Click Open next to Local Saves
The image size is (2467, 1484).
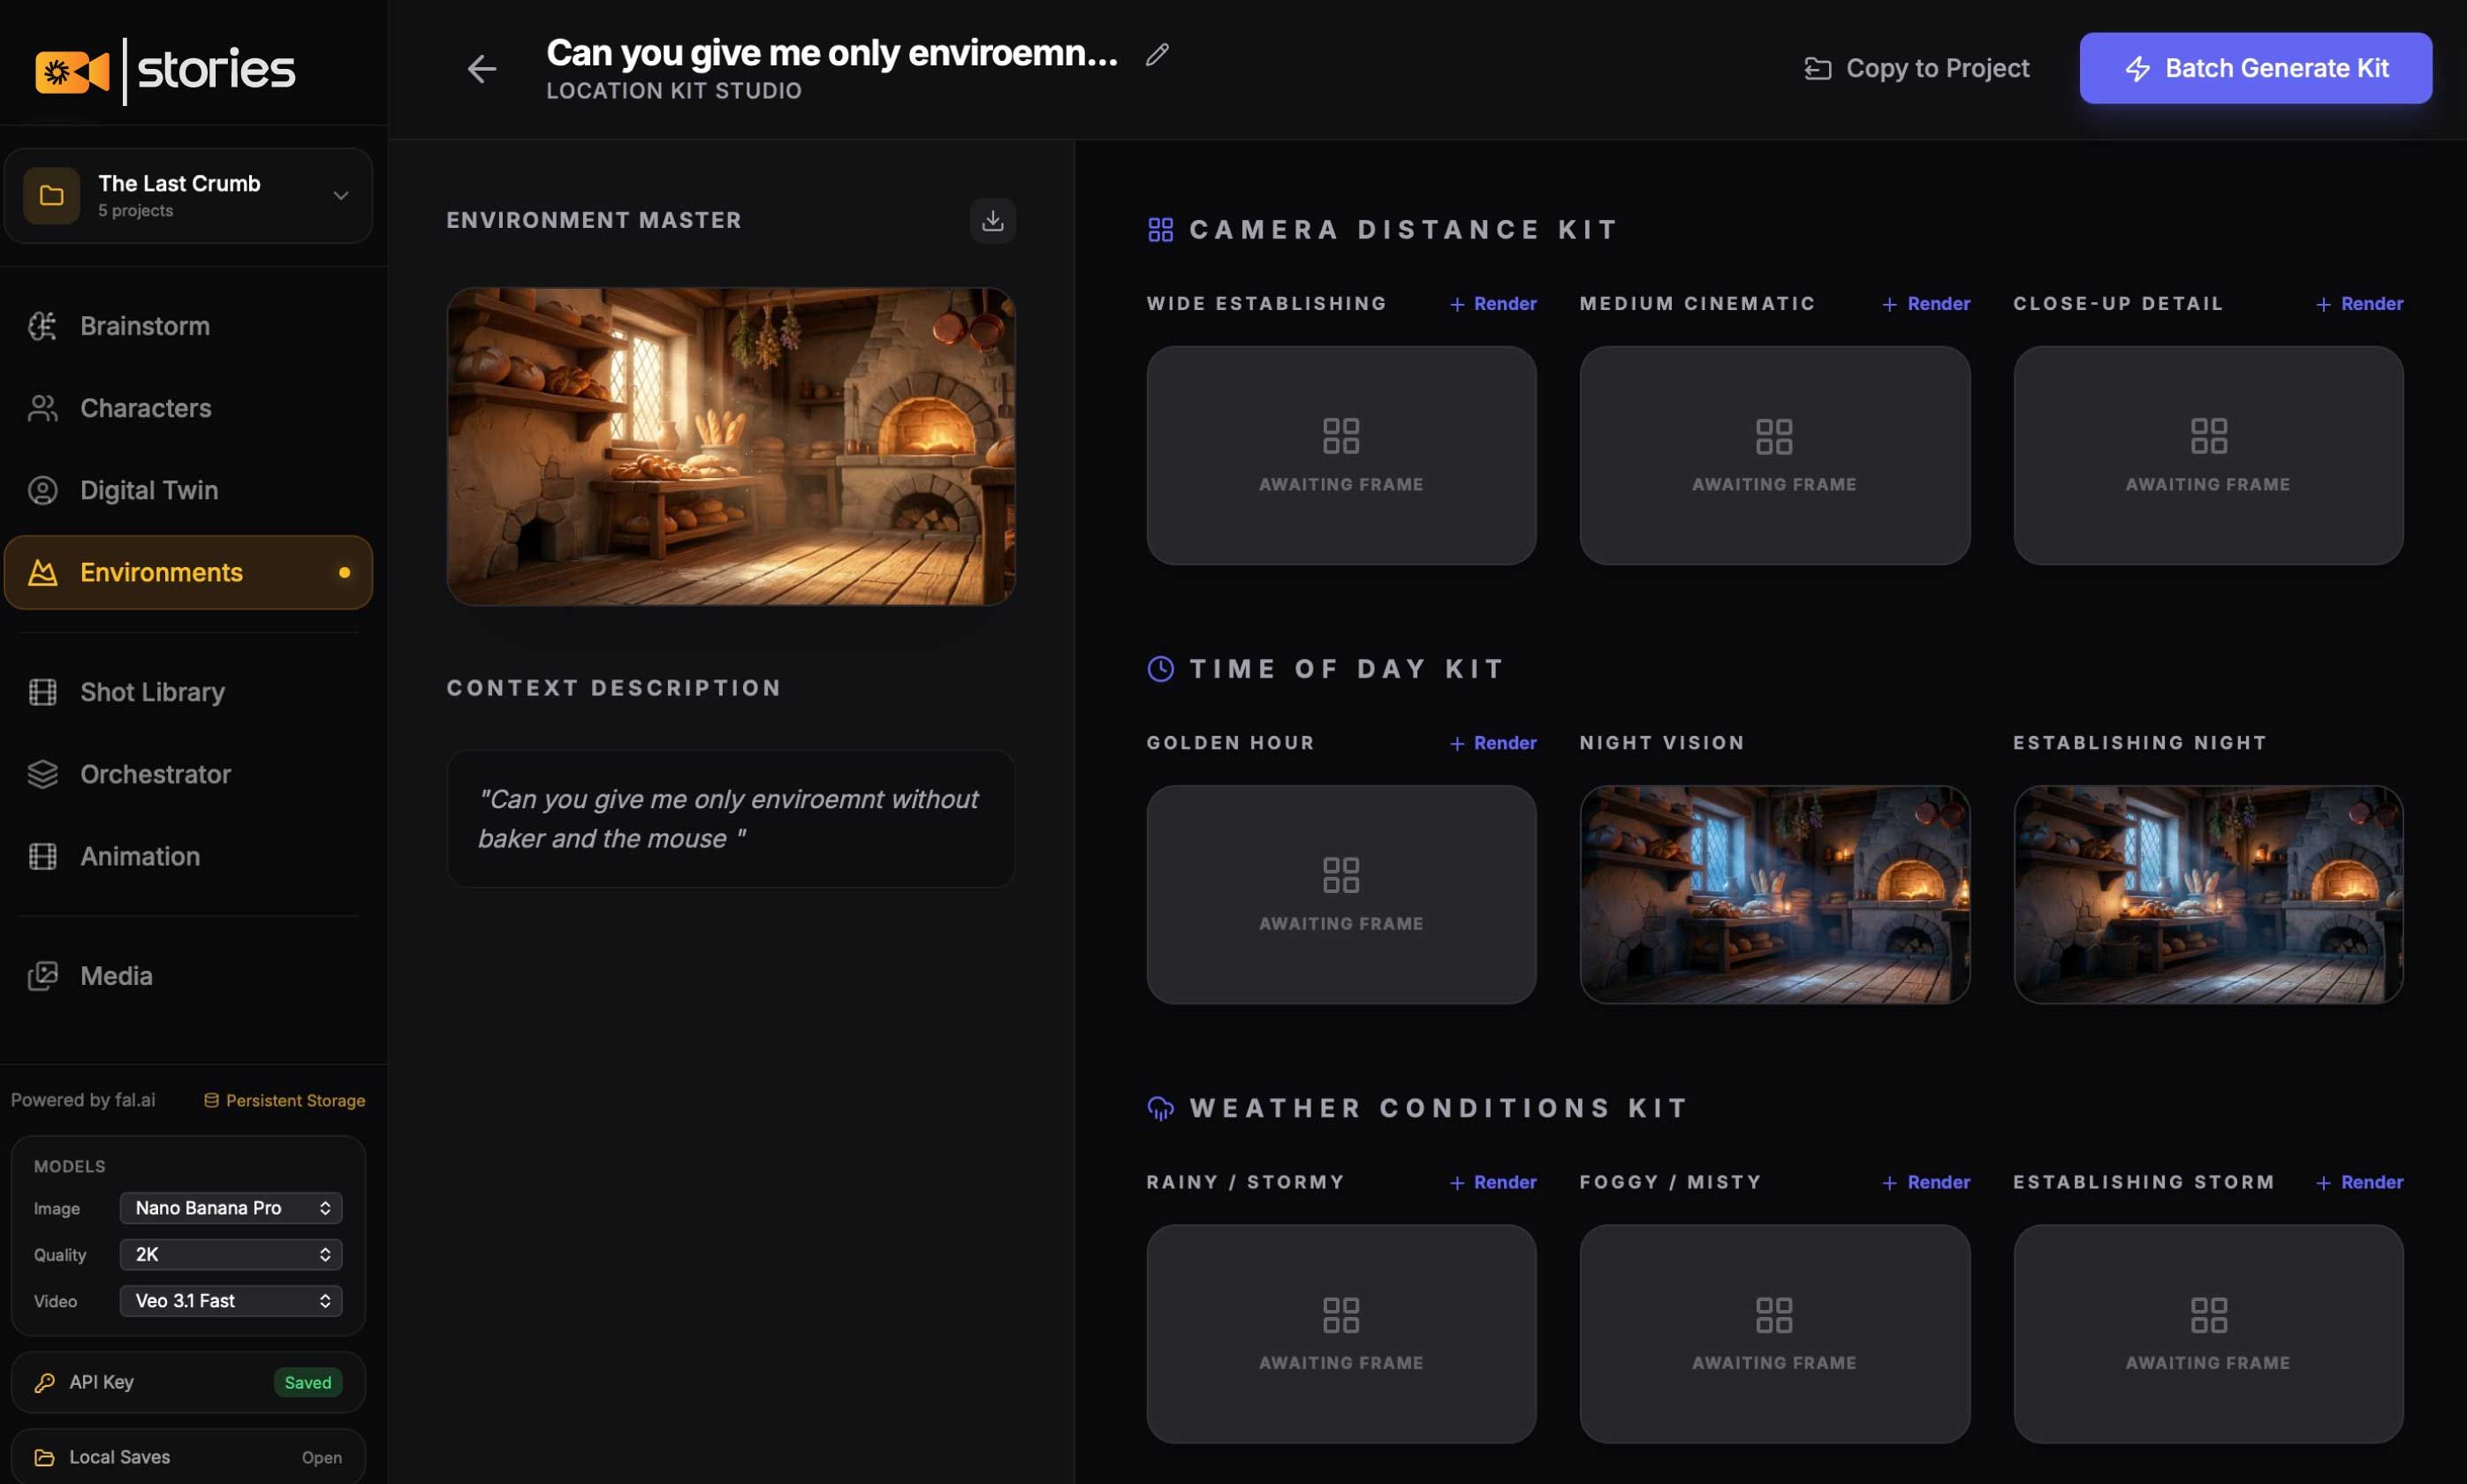coord(322,1458)
